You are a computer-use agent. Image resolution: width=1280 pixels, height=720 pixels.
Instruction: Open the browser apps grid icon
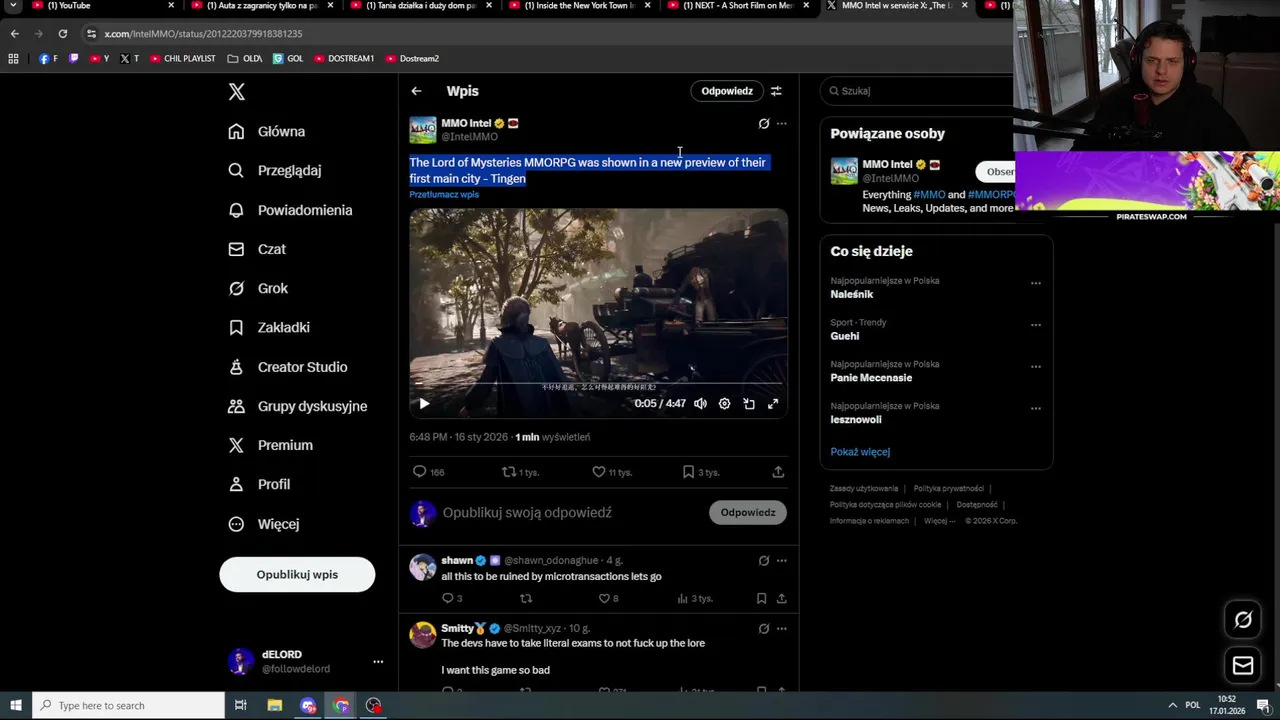(13, 59)
